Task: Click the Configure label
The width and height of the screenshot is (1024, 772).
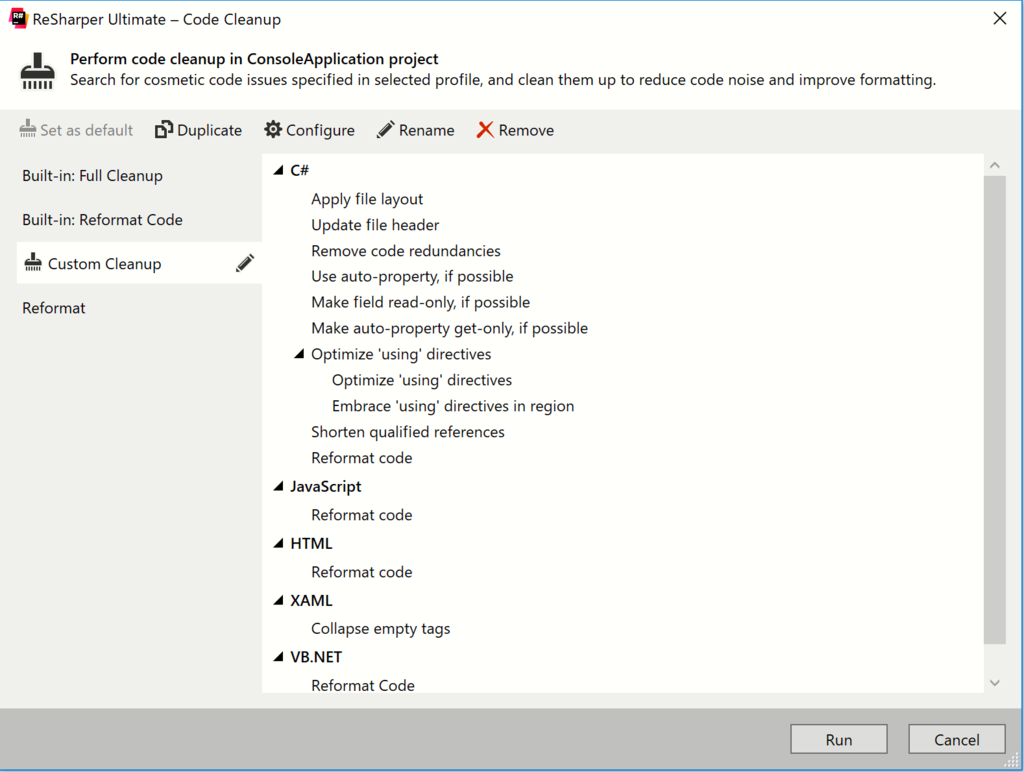Action: click(321, 131)
